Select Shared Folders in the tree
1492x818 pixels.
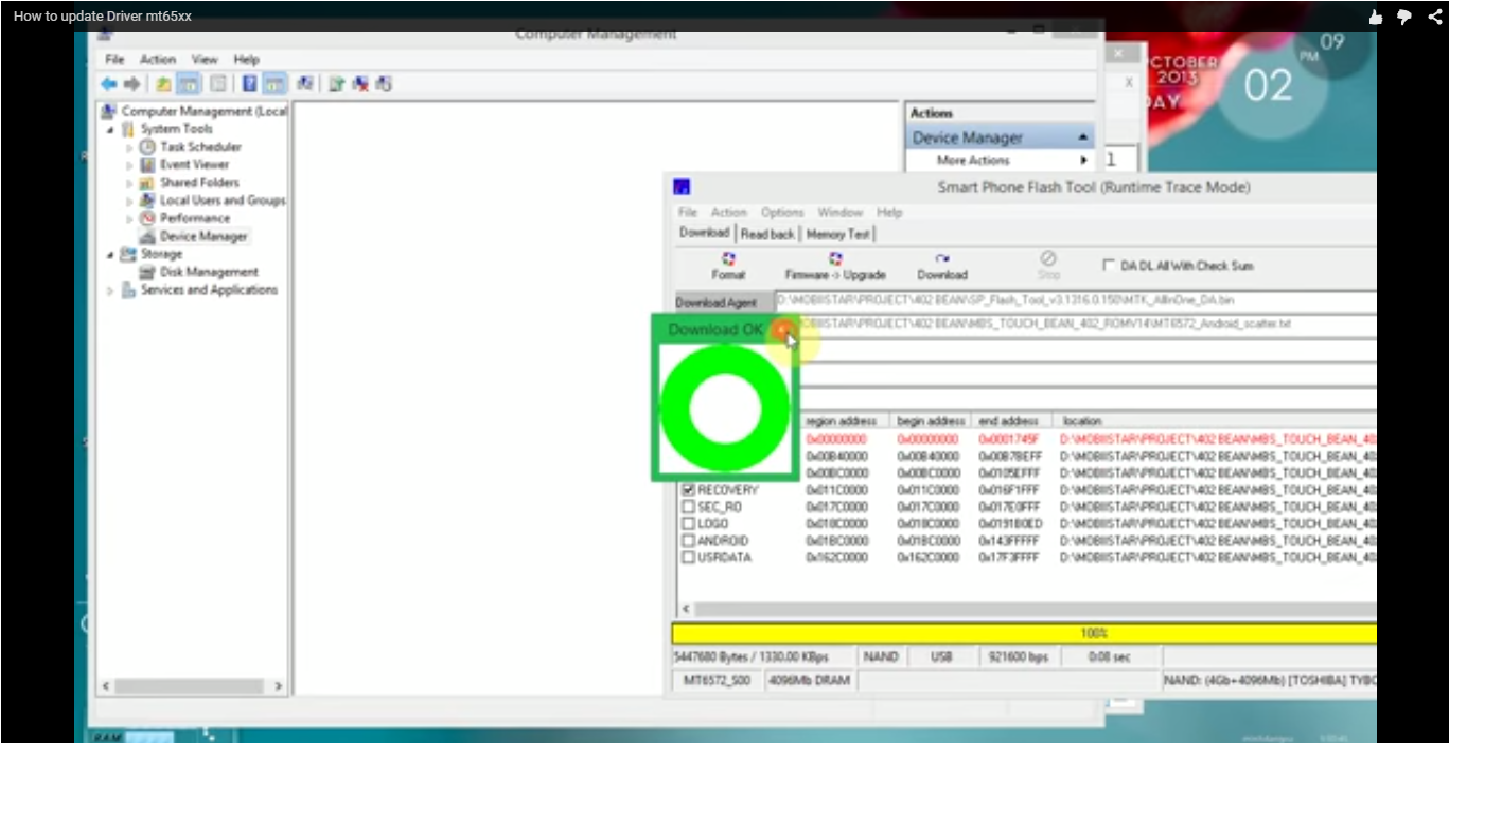pos(199,183)
